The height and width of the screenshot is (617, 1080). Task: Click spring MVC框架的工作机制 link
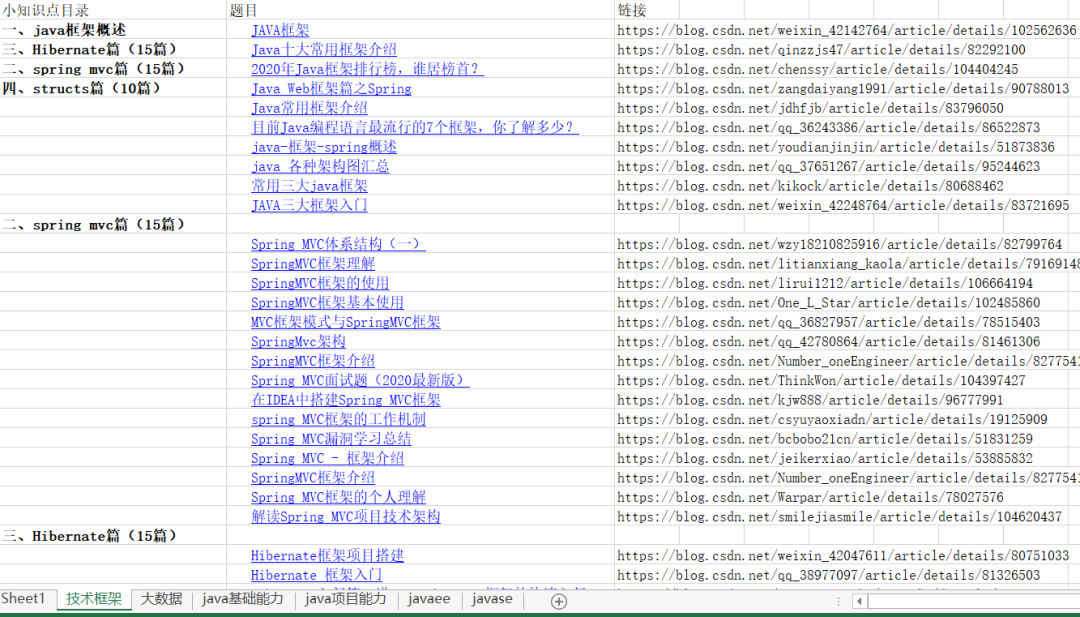point(338,419)
